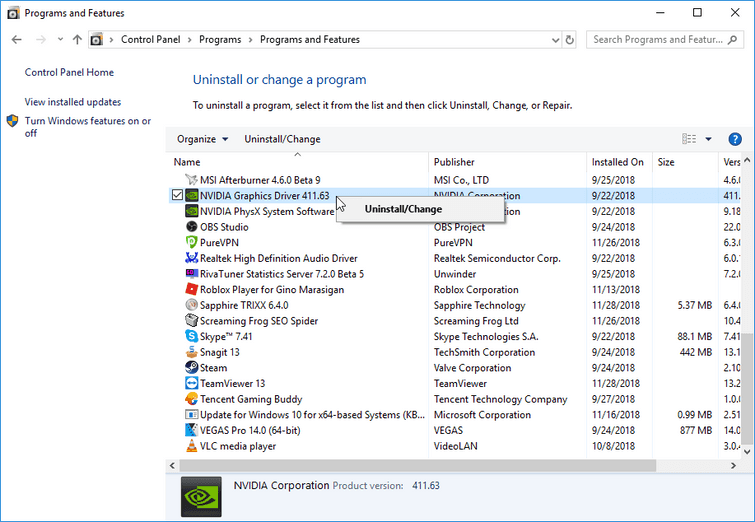Click the scroll down arrow

[747, 452]
